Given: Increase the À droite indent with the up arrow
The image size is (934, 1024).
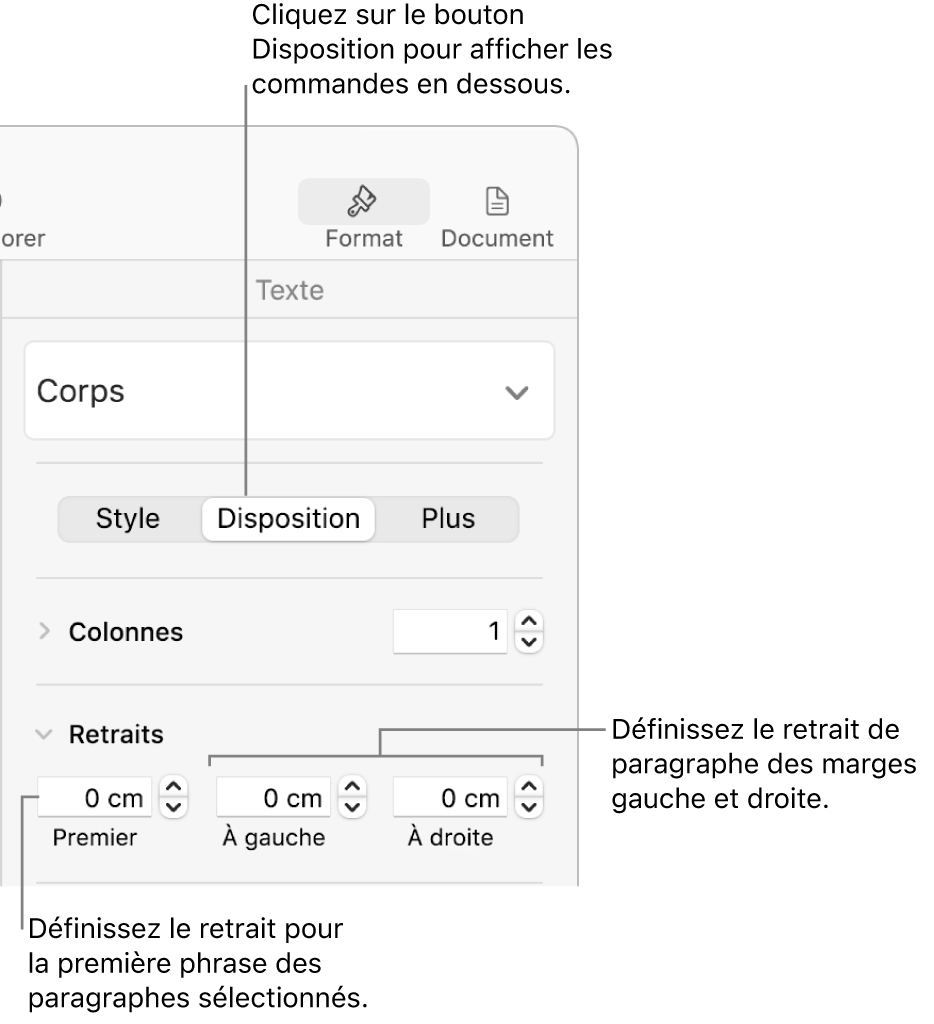Looking at the screenshot, I should point(530,789).
